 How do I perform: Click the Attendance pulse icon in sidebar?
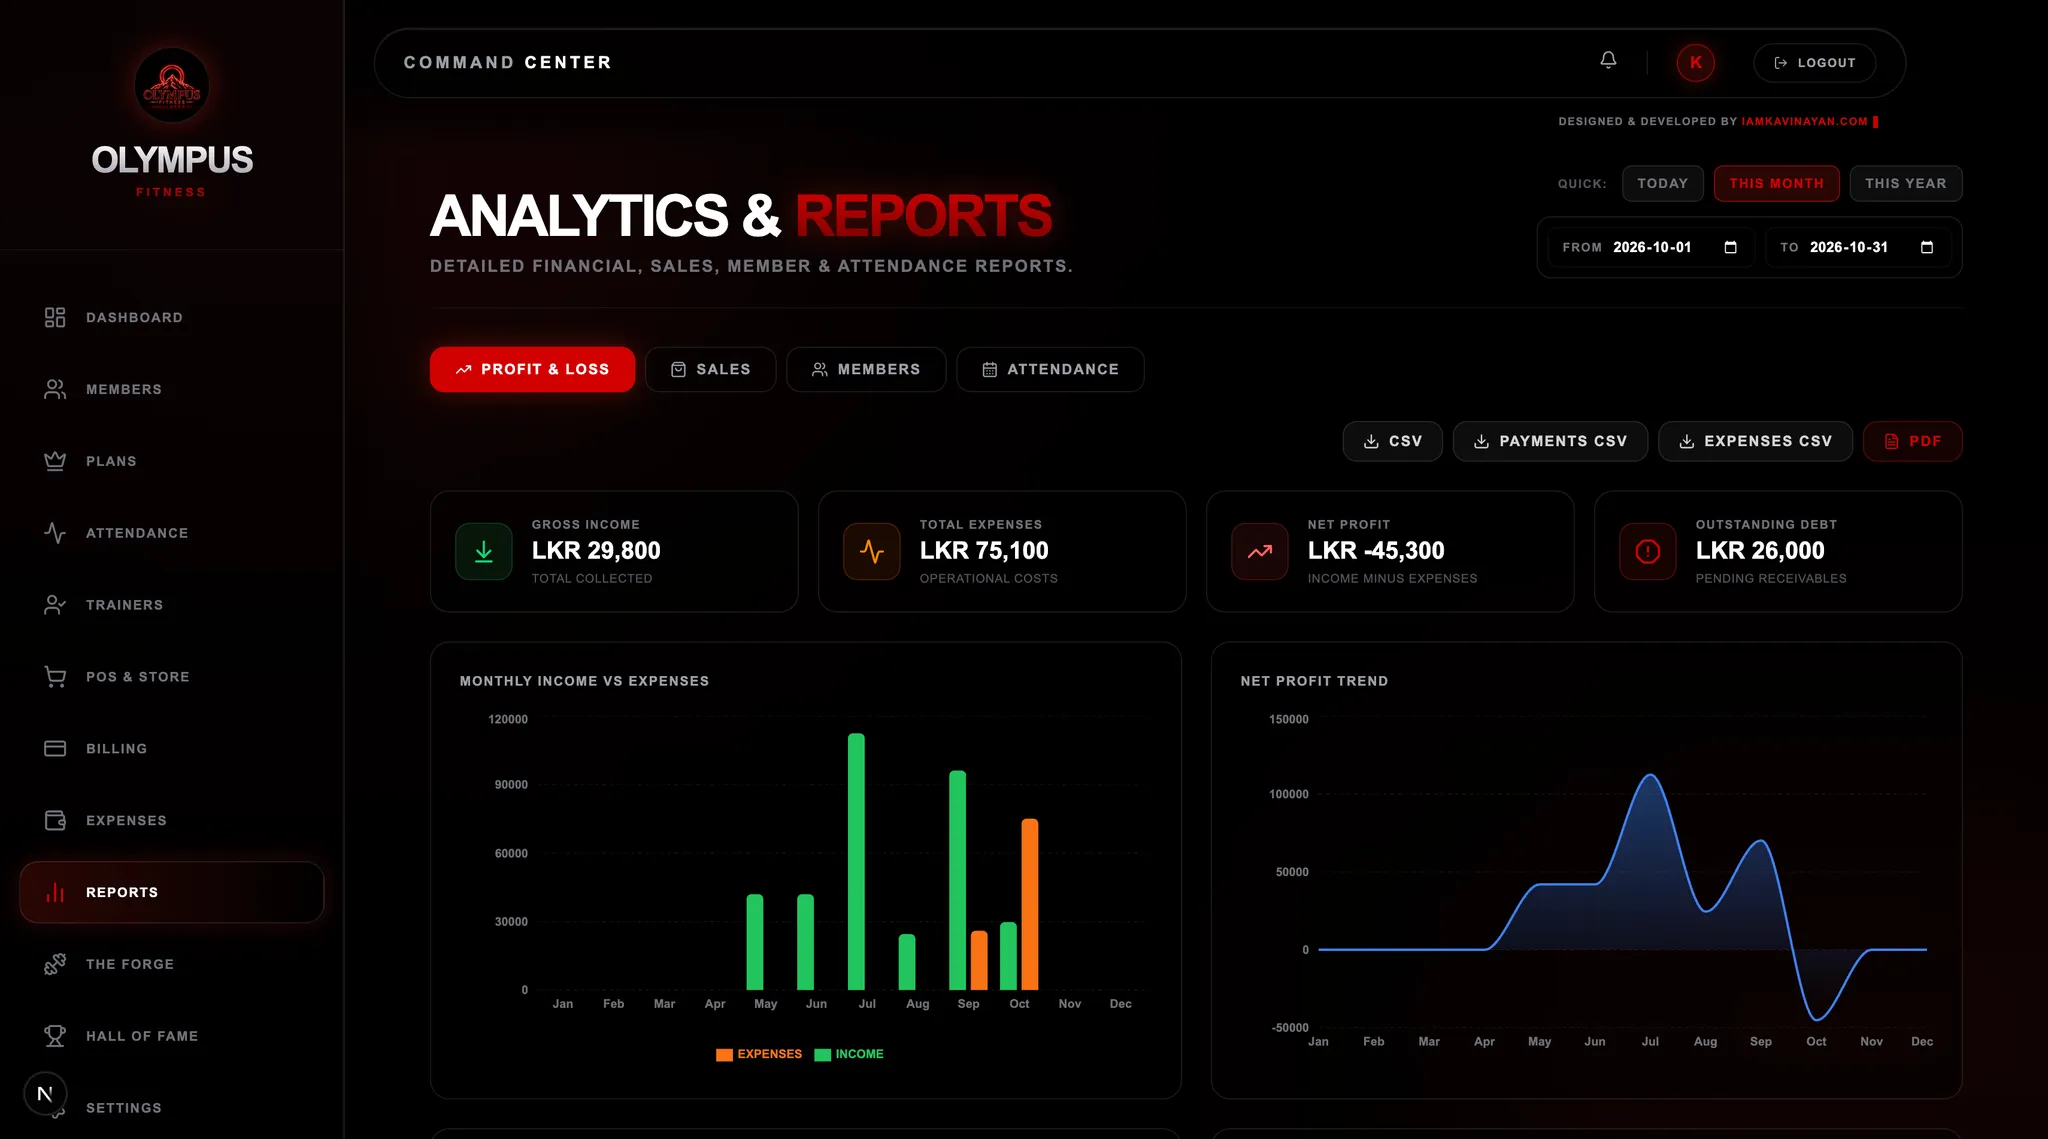point(55,533)
